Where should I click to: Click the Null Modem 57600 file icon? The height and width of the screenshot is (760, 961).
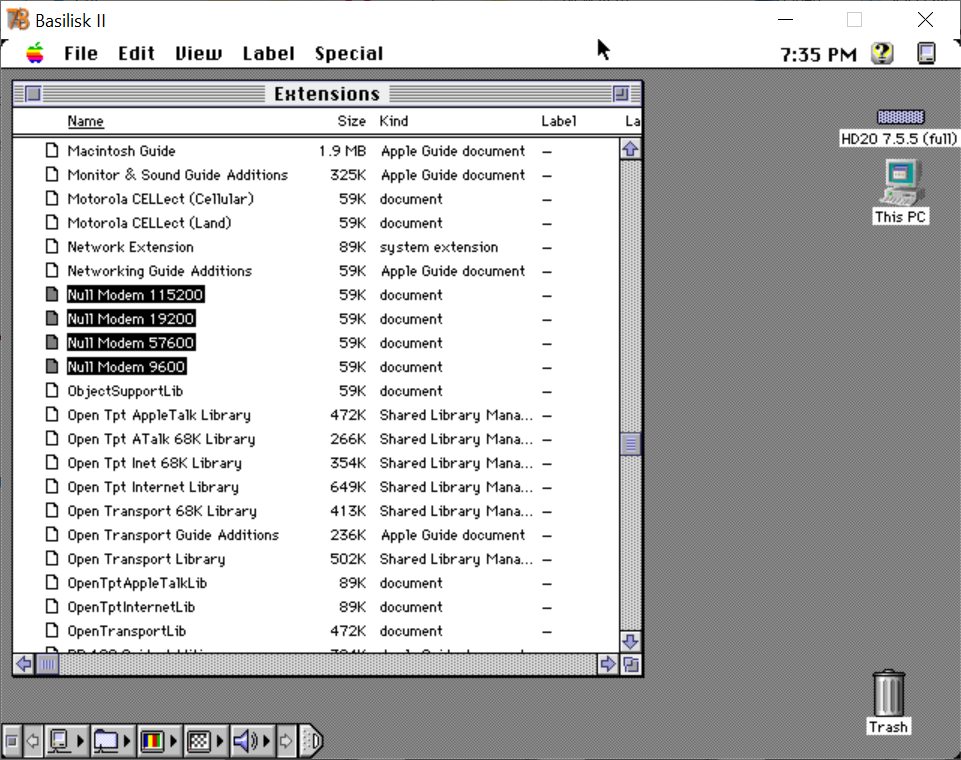click(x=52, y=342)
